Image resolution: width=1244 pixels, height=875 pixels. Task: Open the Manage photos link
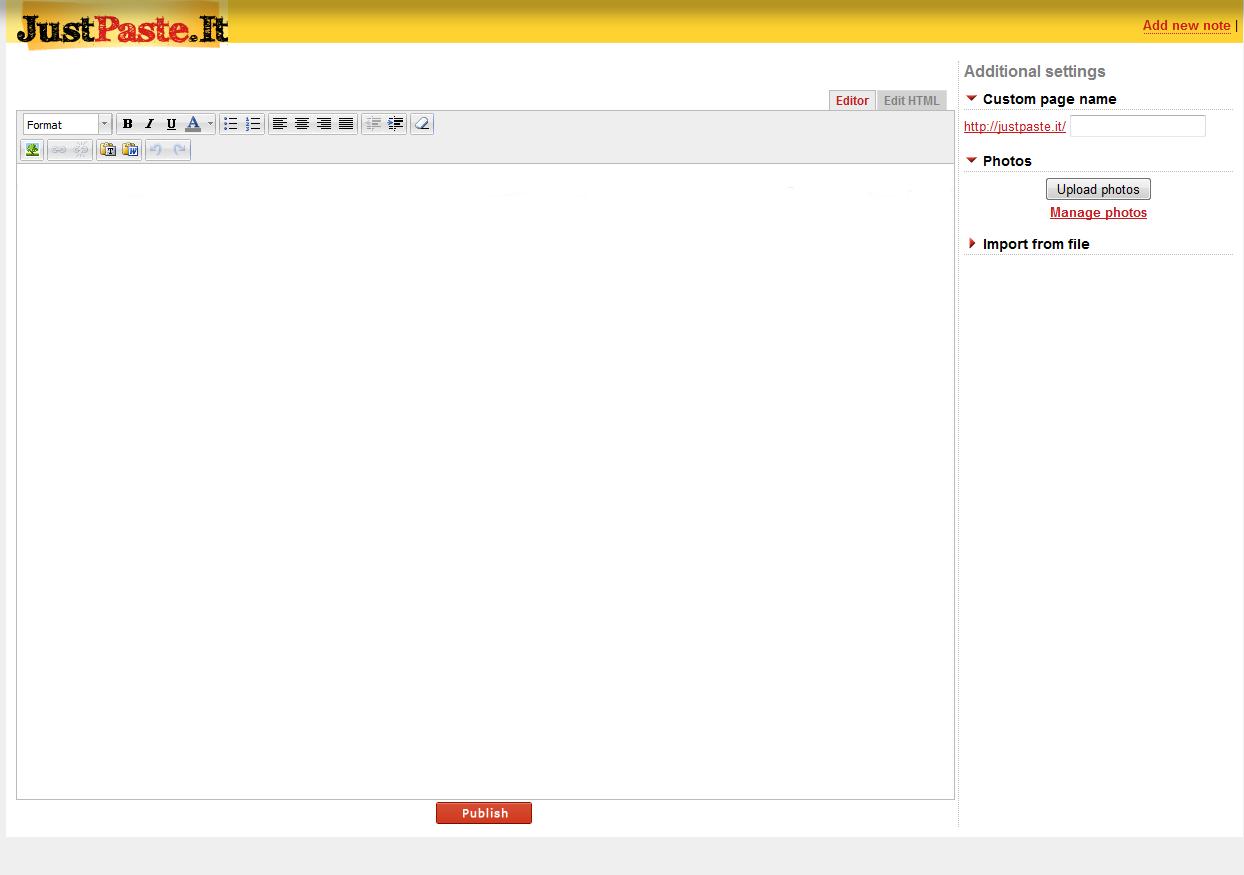point(1098,212)
